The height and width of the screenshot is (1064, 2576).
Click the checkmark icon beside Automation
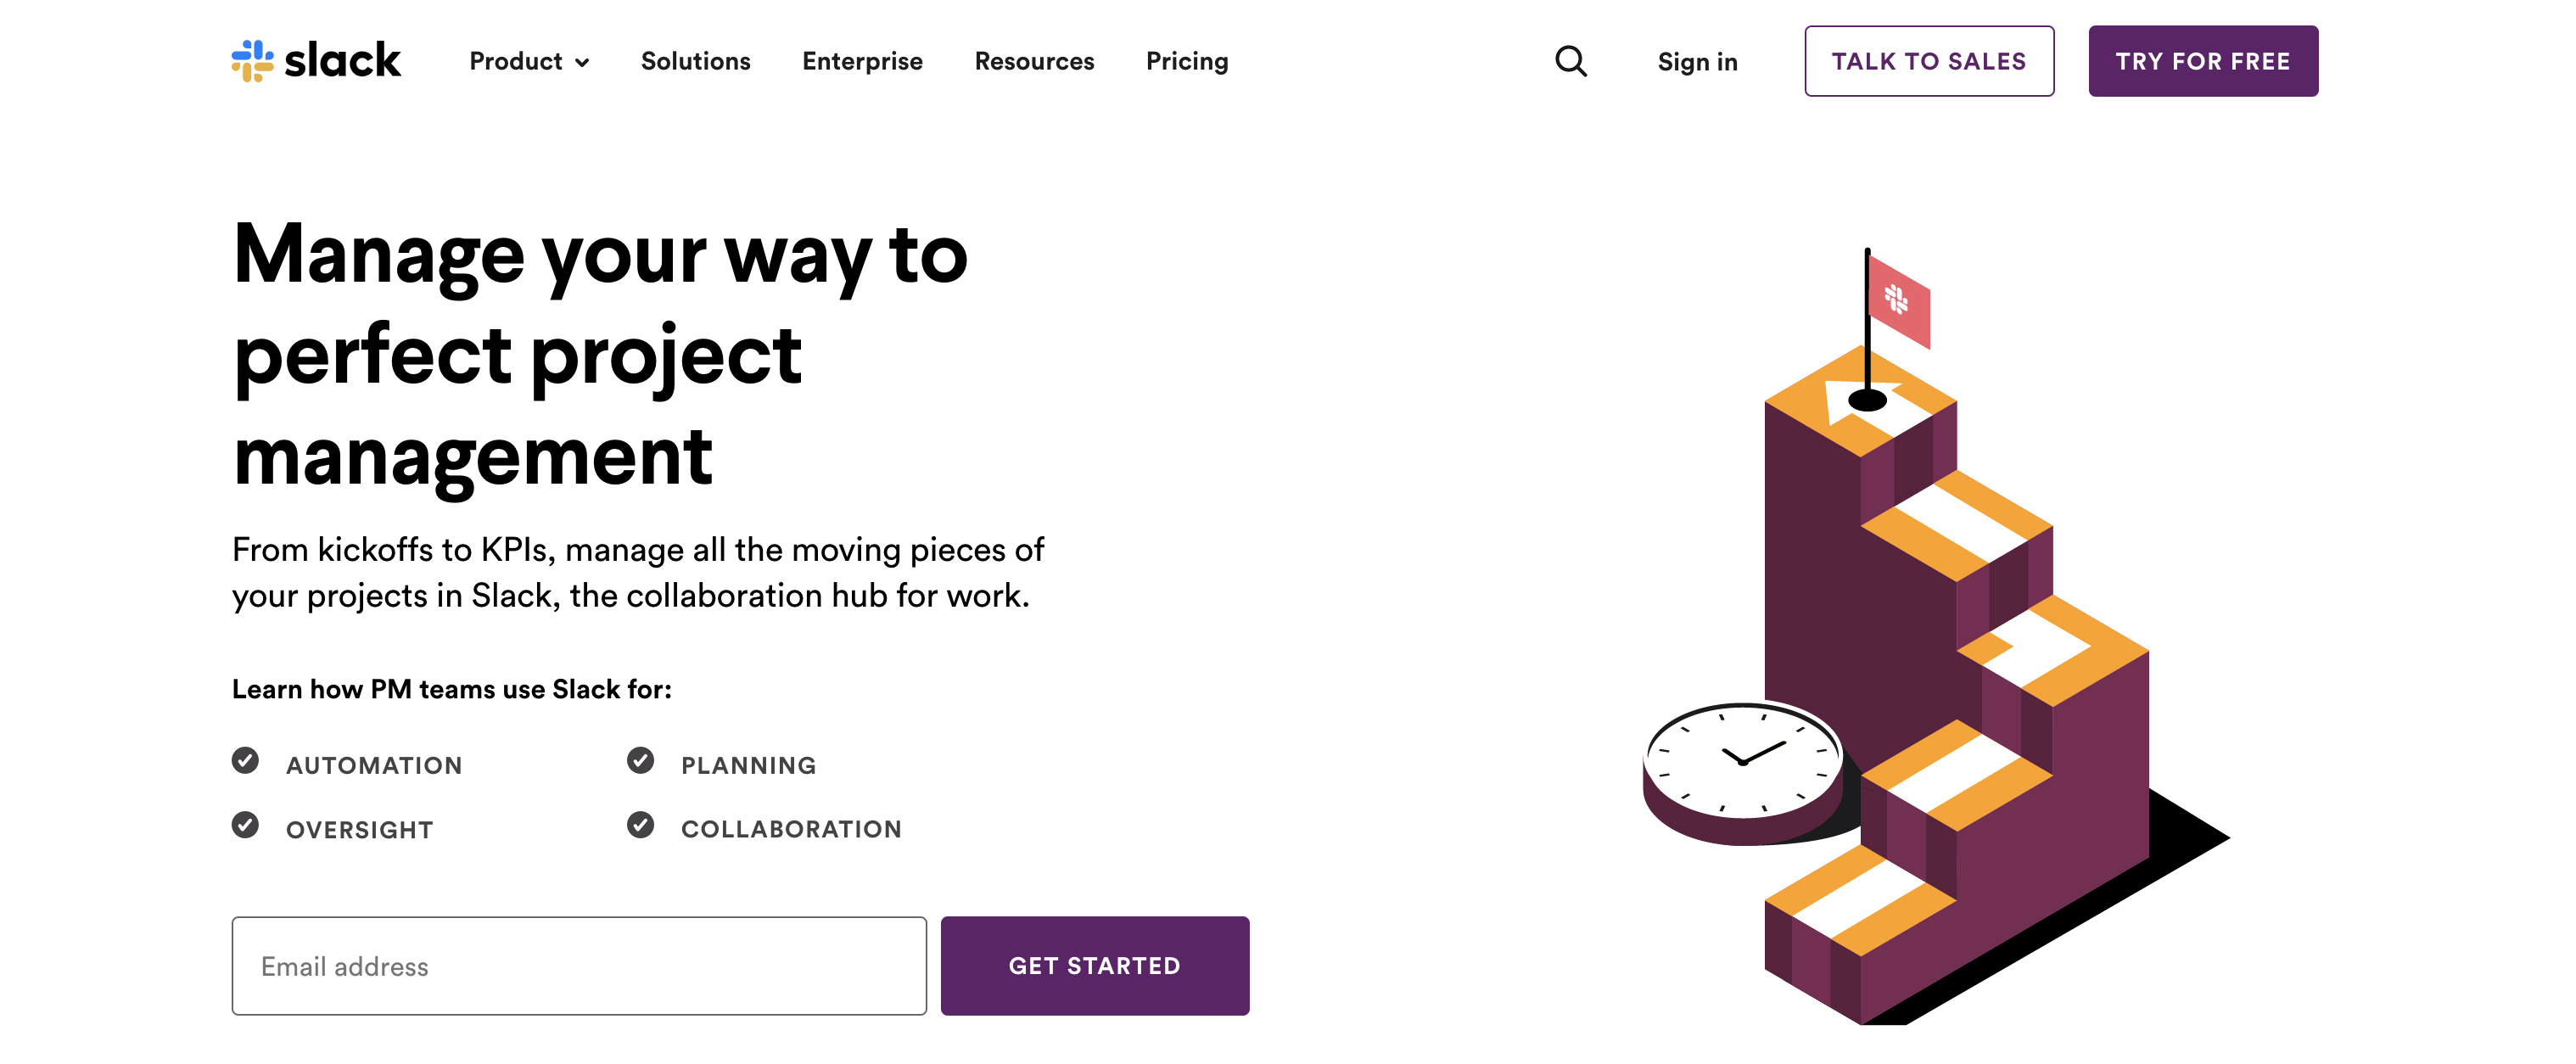click(x=245, y=761)
